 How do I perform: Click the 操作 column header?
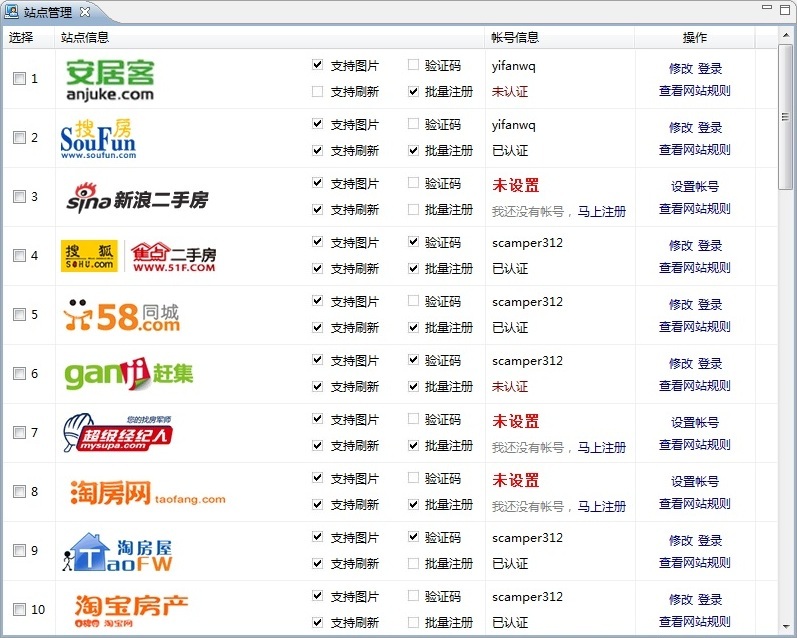click(695, 37)
